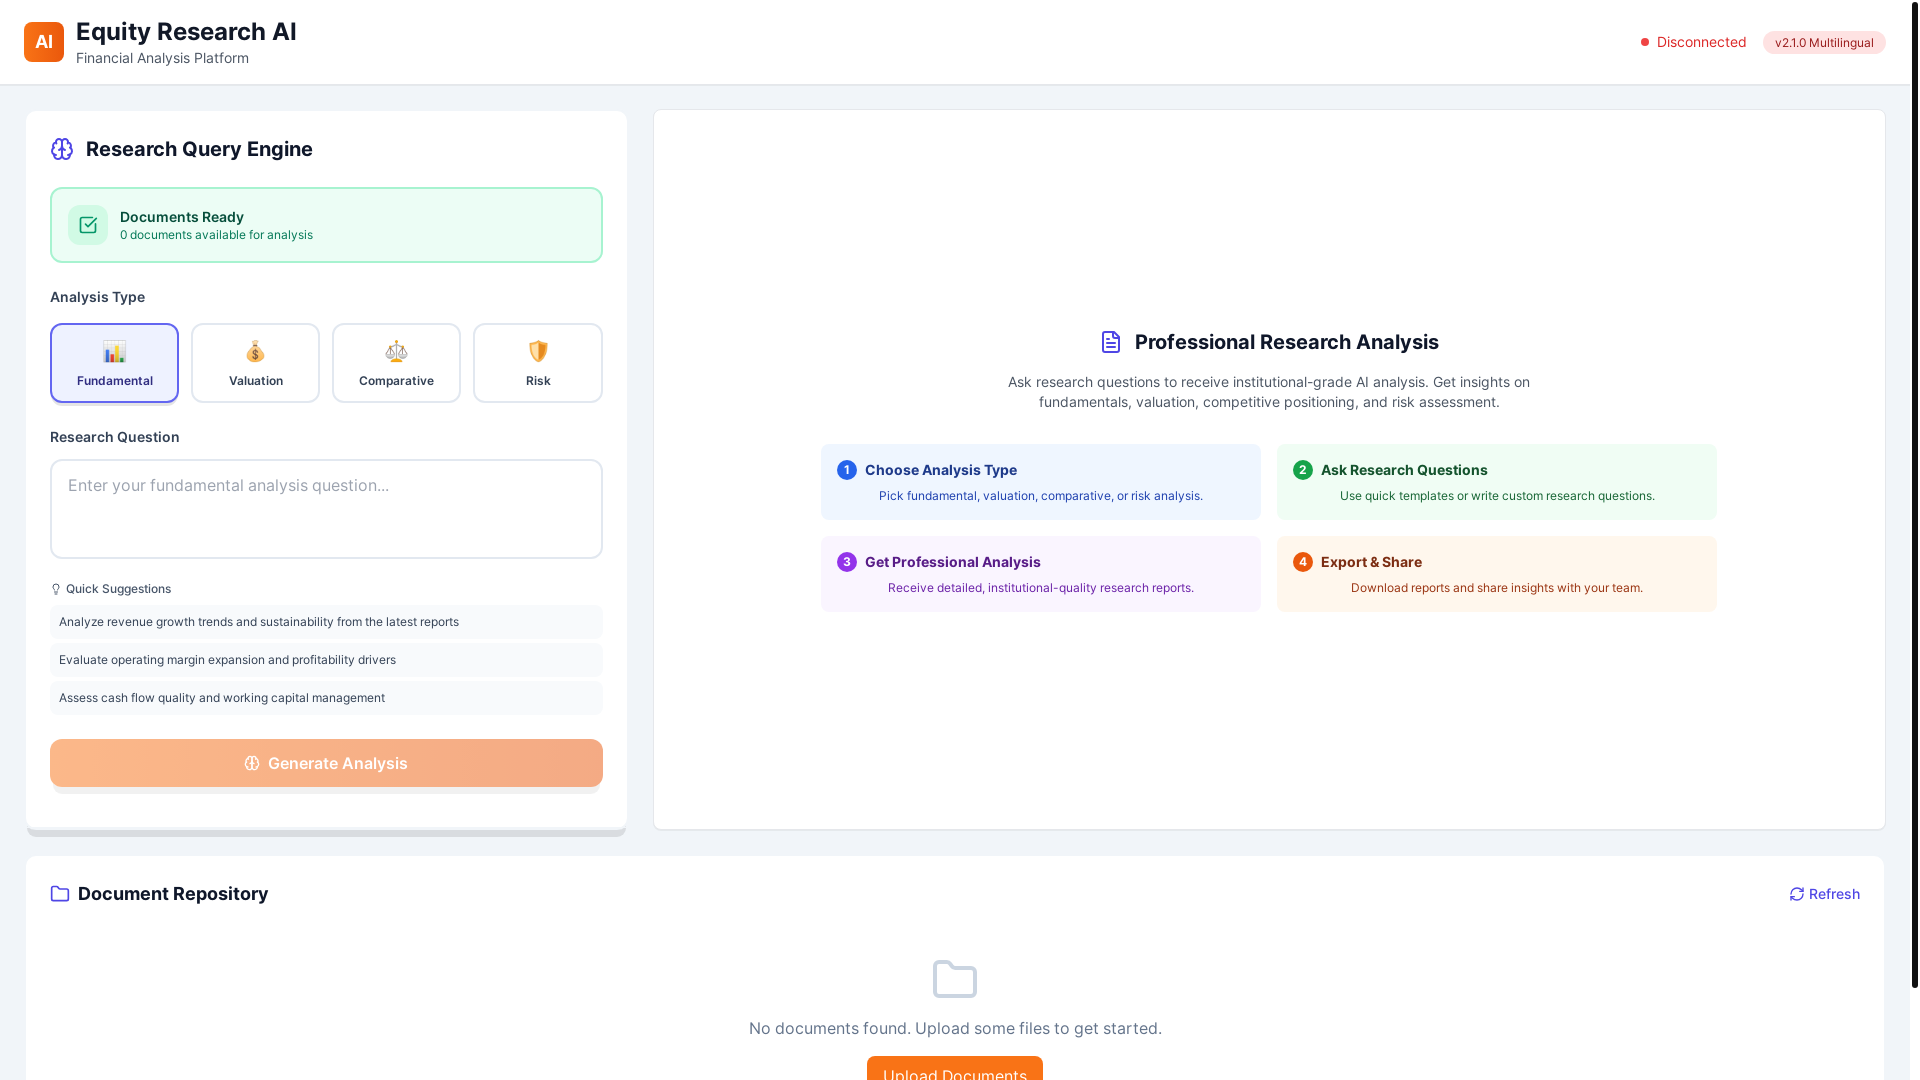Click the Ask Research Questions card heading
Screen dimensions: 1920x1080
coord(1404,470)
